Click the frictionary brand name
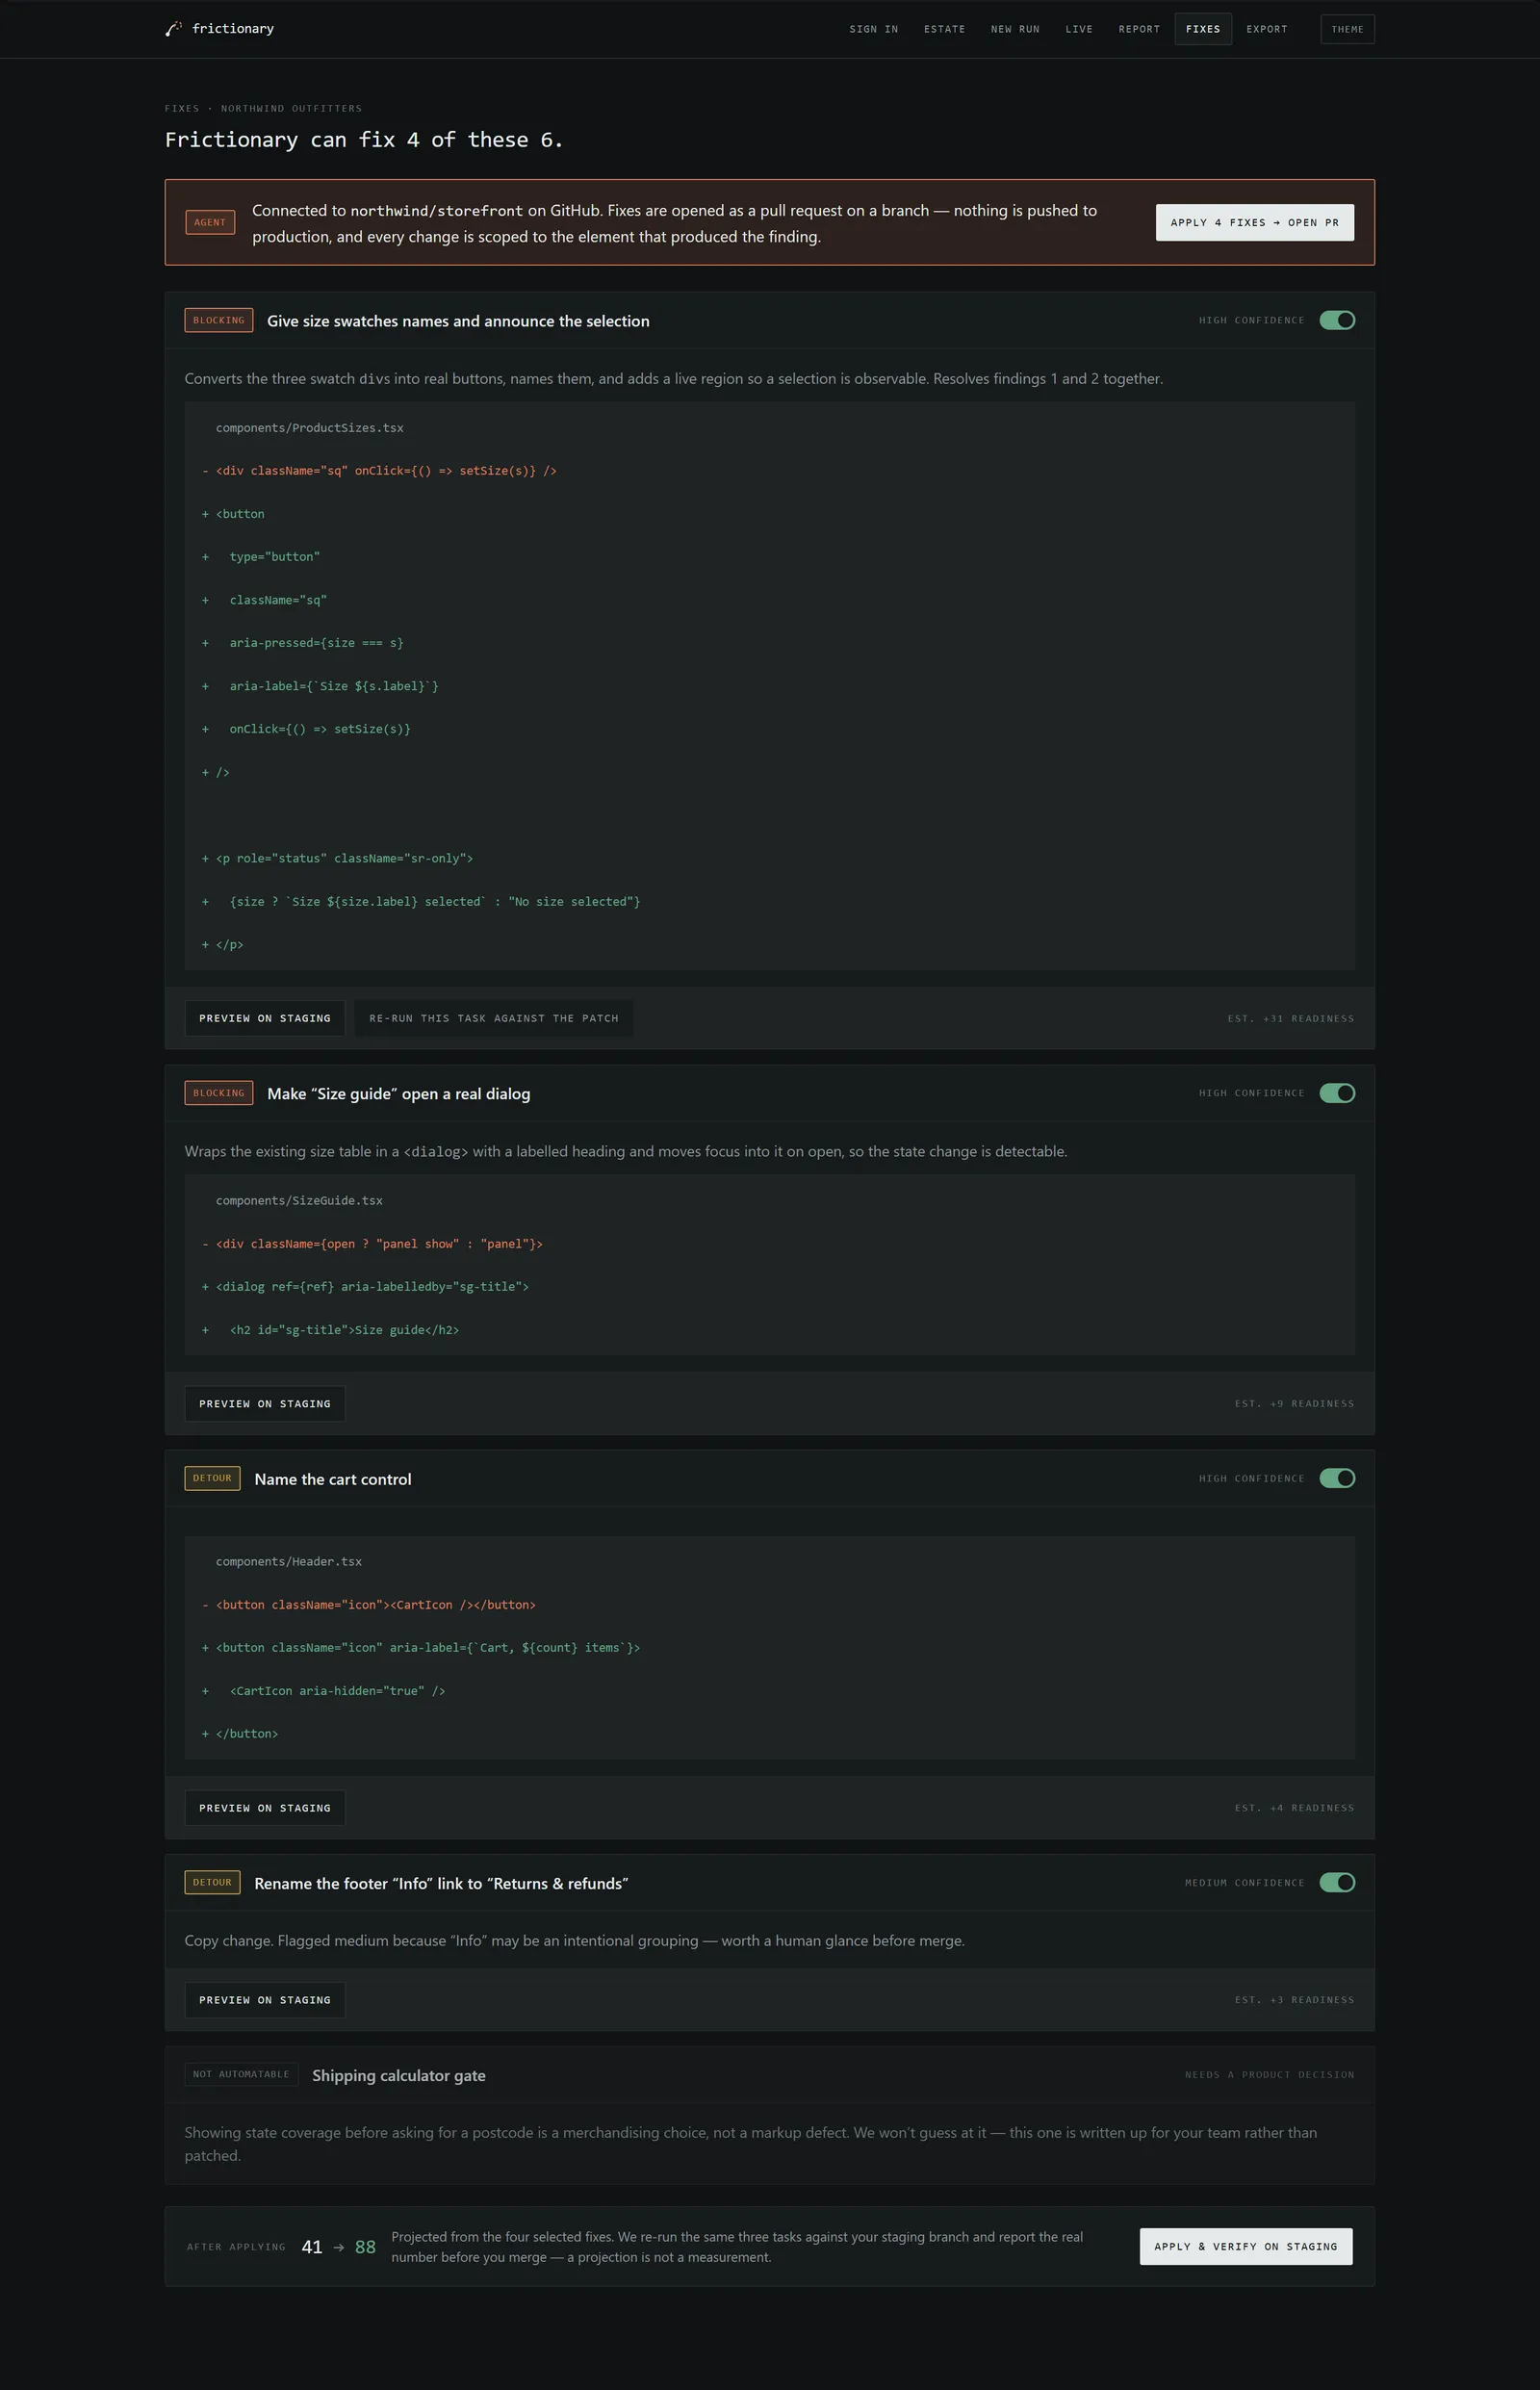Screen dimensions: 1540x2390 tap(233, 29)
